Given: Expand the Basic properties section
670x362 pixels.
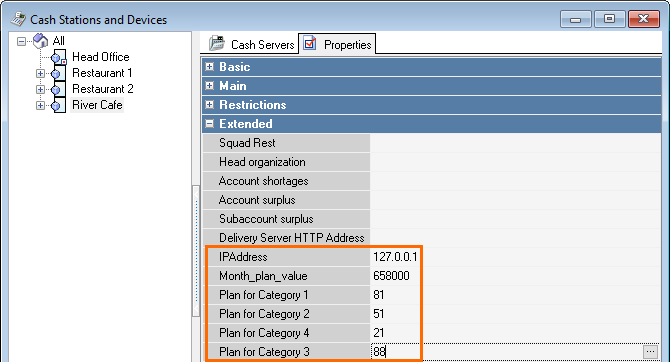Looking at the screenshot, I should [209, 67].
